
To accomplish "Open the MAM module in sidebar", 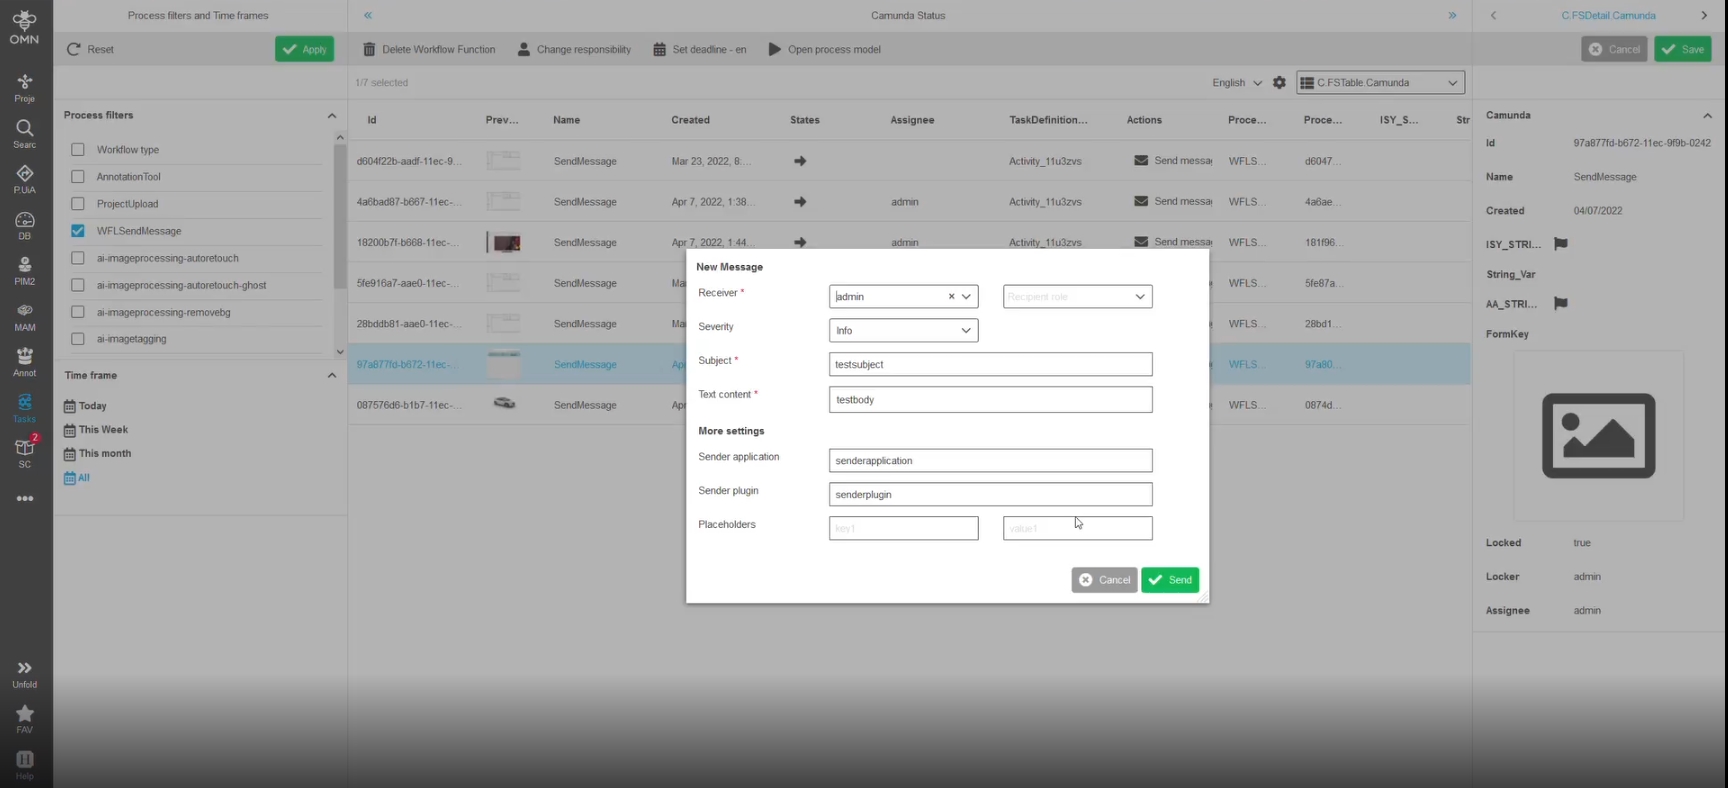I will pyautogui.click(x=24, y=316).
